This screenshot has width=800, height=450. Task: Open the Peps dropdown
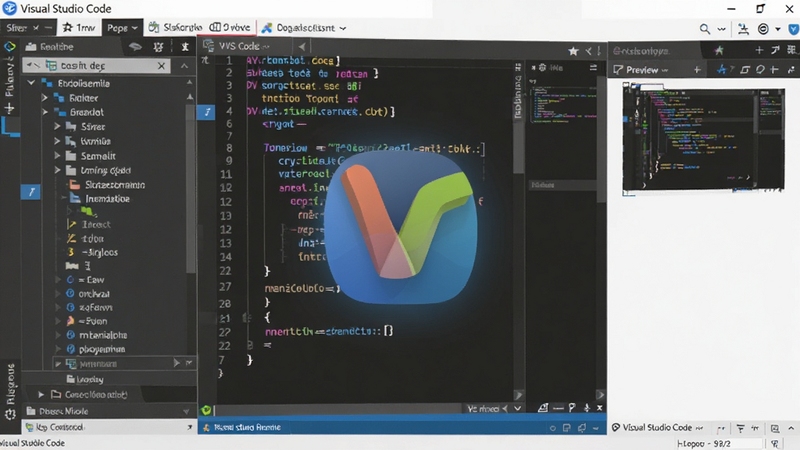pos(122,28)
